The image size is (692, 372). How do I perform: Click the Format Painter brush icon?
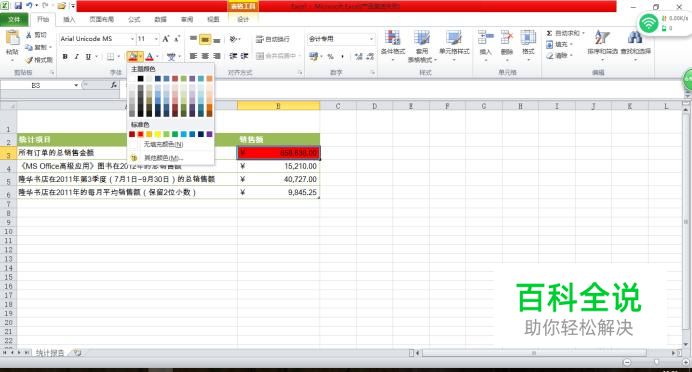pos(29,60)
